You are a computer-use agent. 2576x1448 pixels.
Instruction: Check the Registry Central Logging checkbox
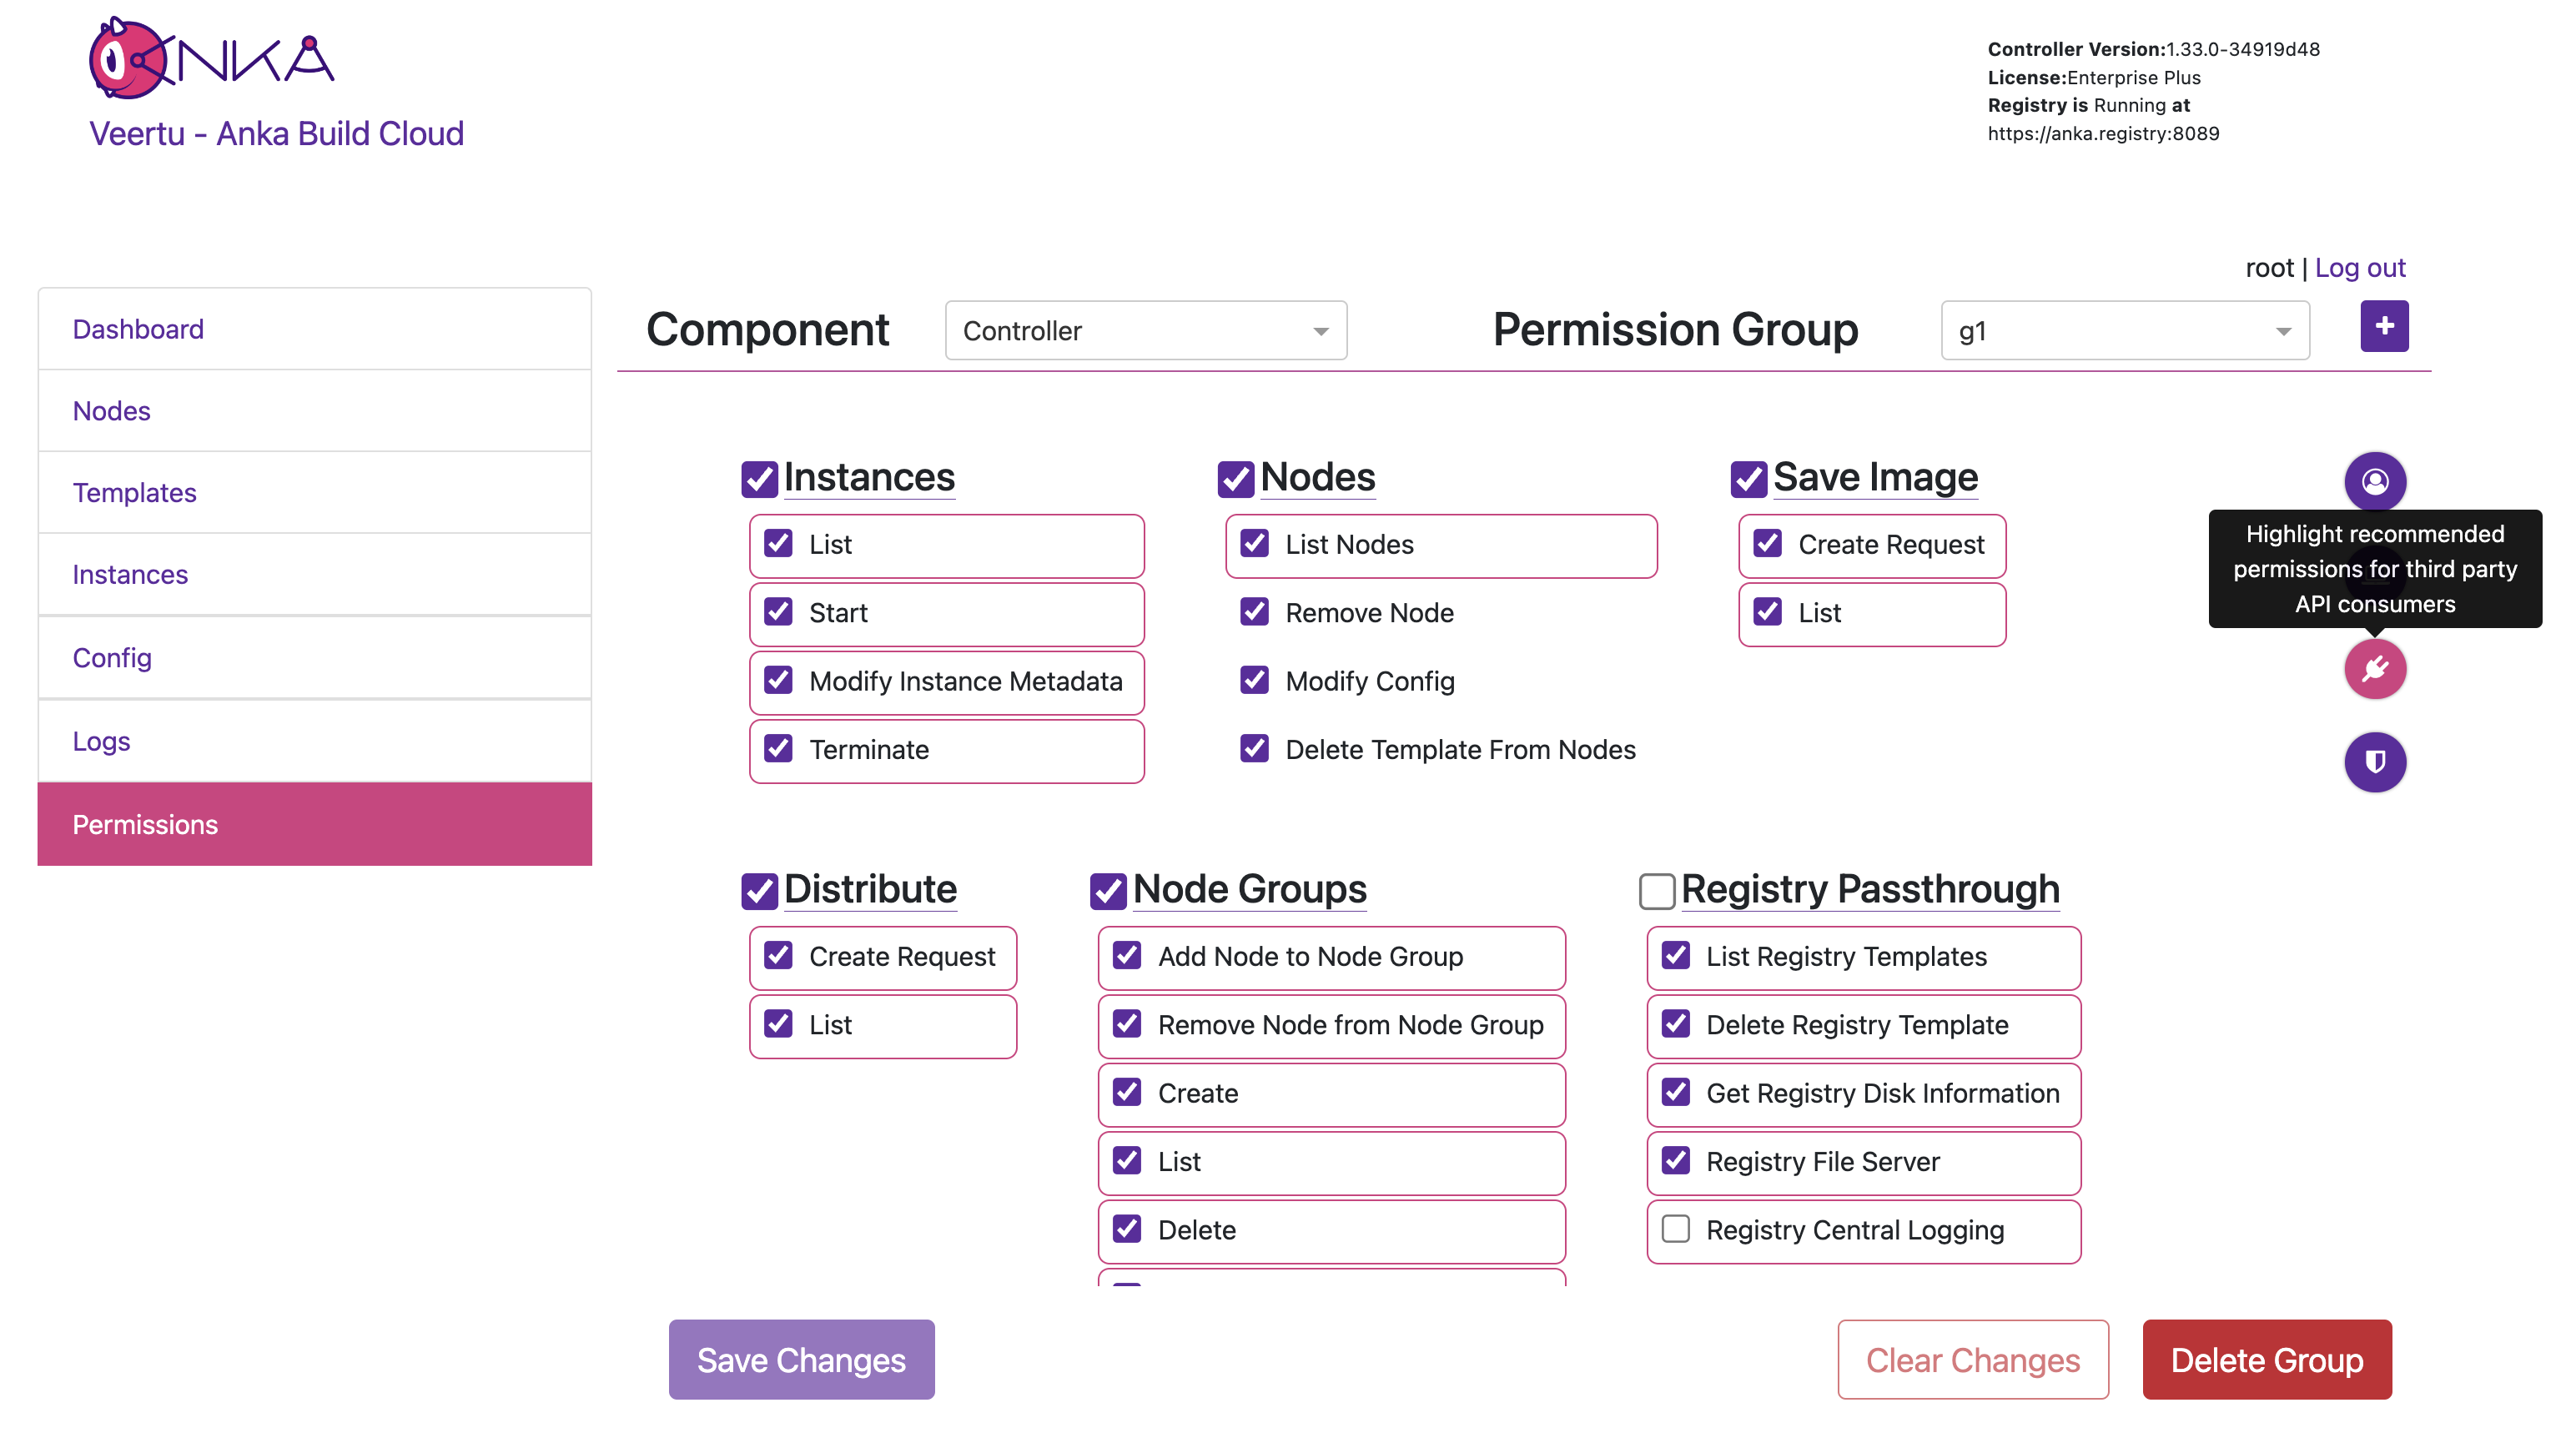[x=1675, y=1229]
